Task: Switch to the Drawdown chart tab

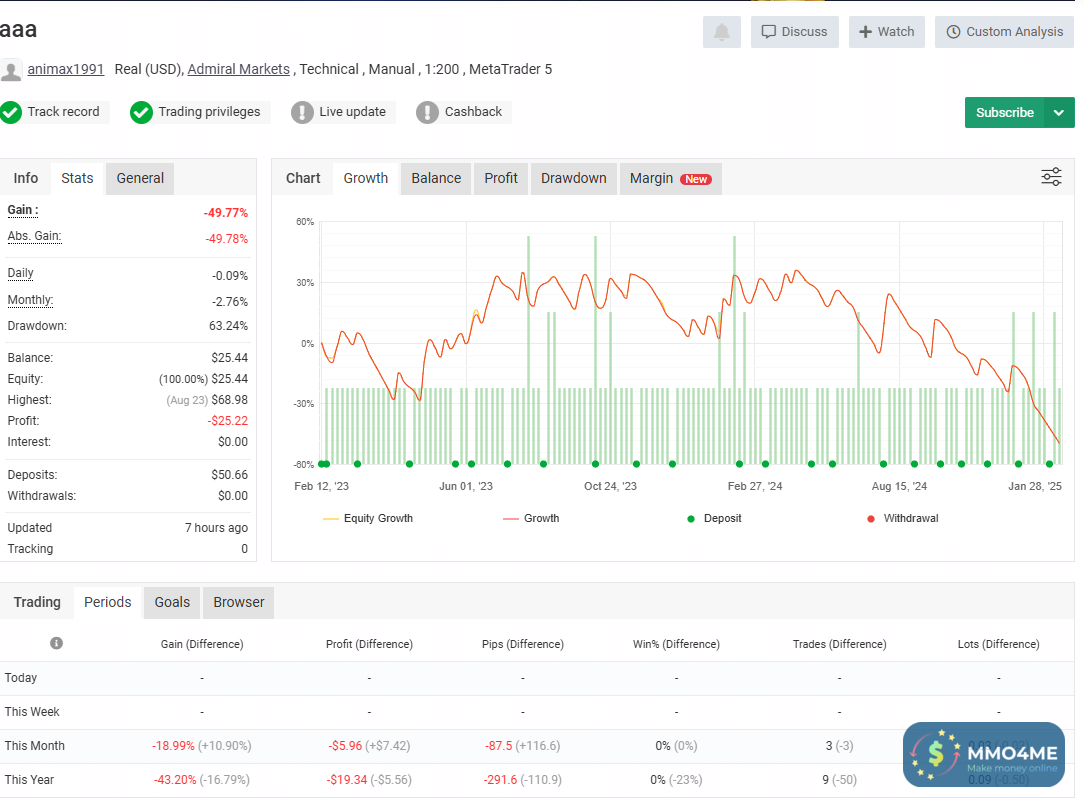Action: tap(573, 178)
